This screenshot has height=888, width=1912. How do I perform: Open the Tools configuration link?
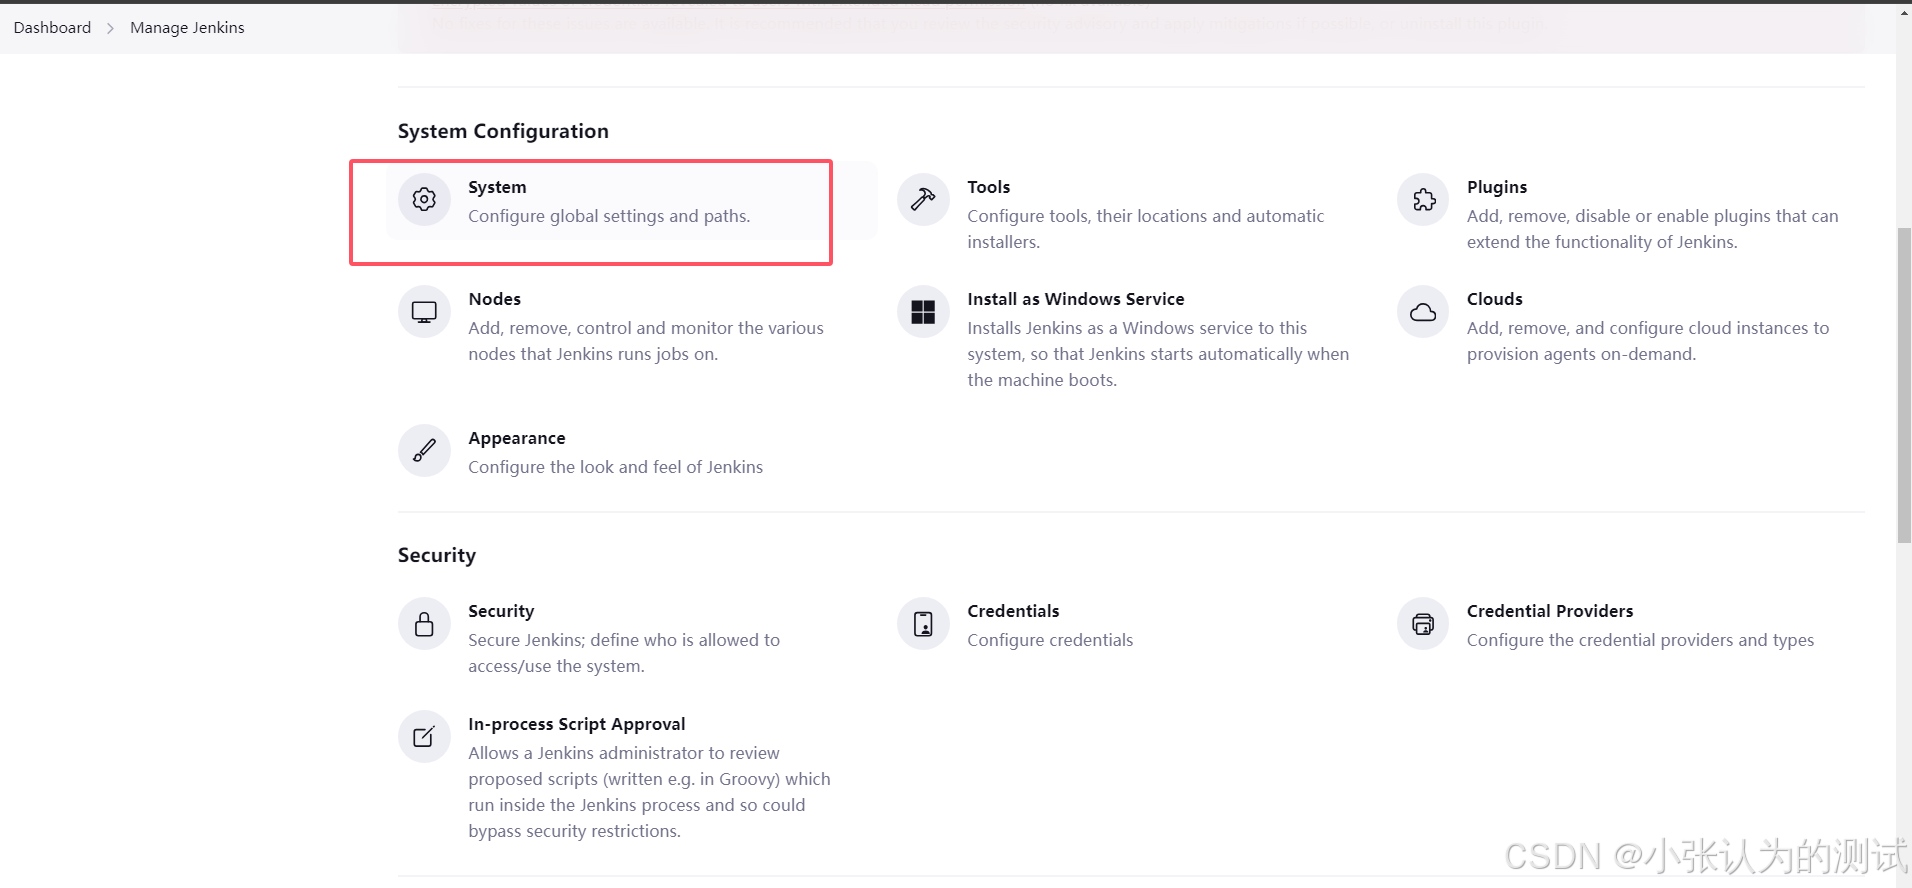click(x=989, y=187)
